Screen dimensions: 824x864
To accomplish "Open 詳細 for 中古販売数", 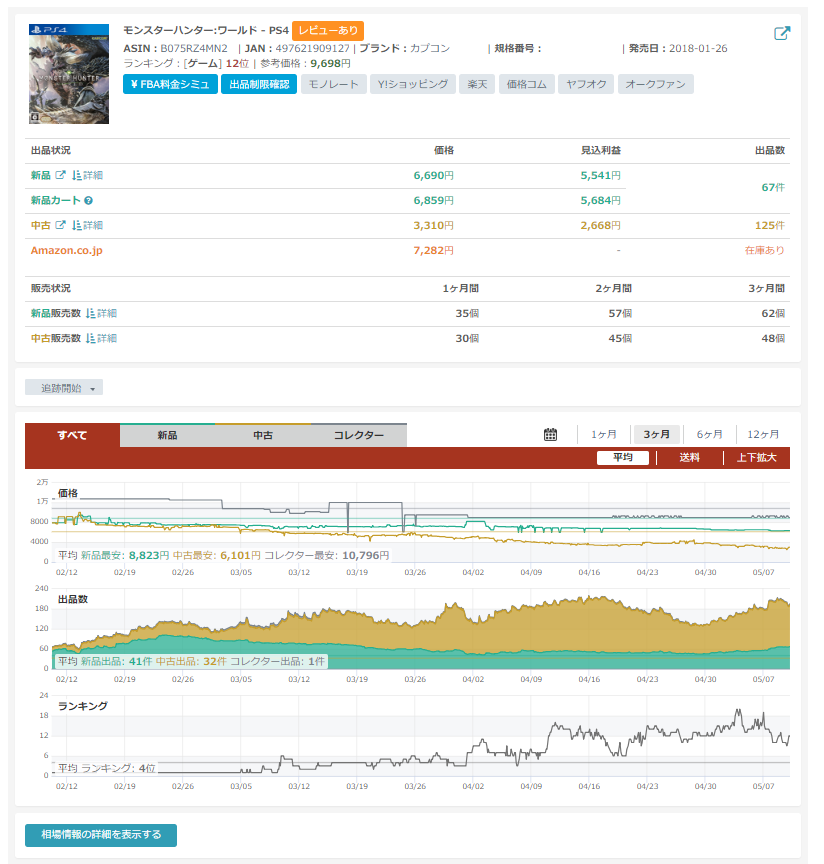I will click(101, 338).
